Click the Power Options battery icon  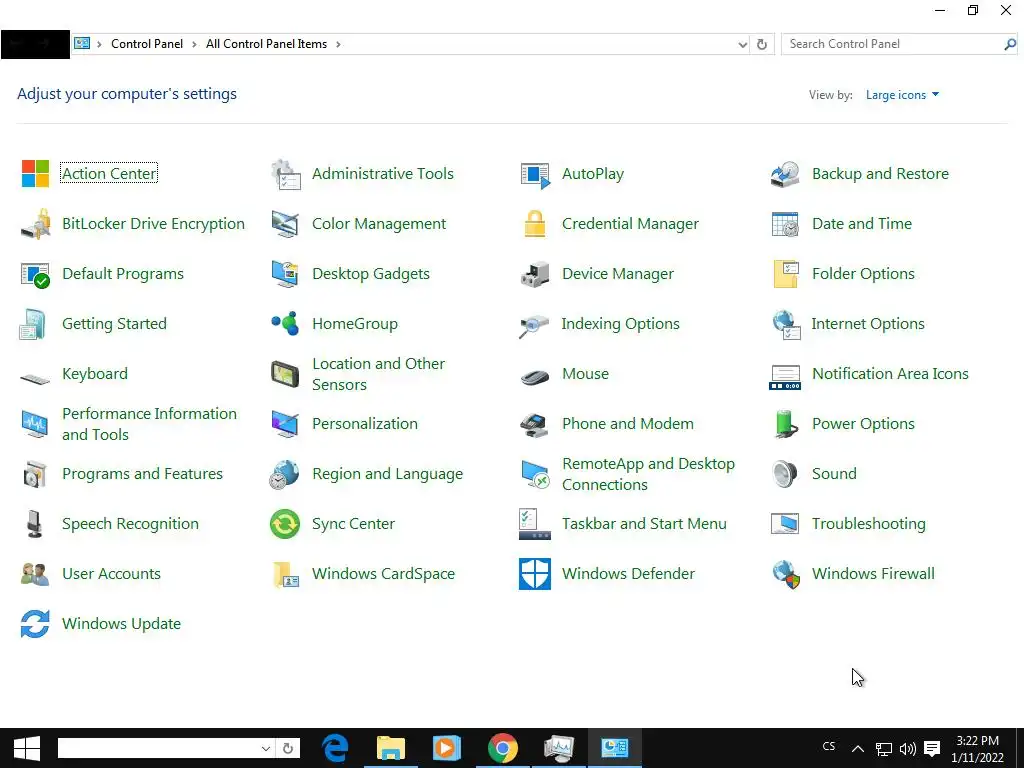(786, 424)
